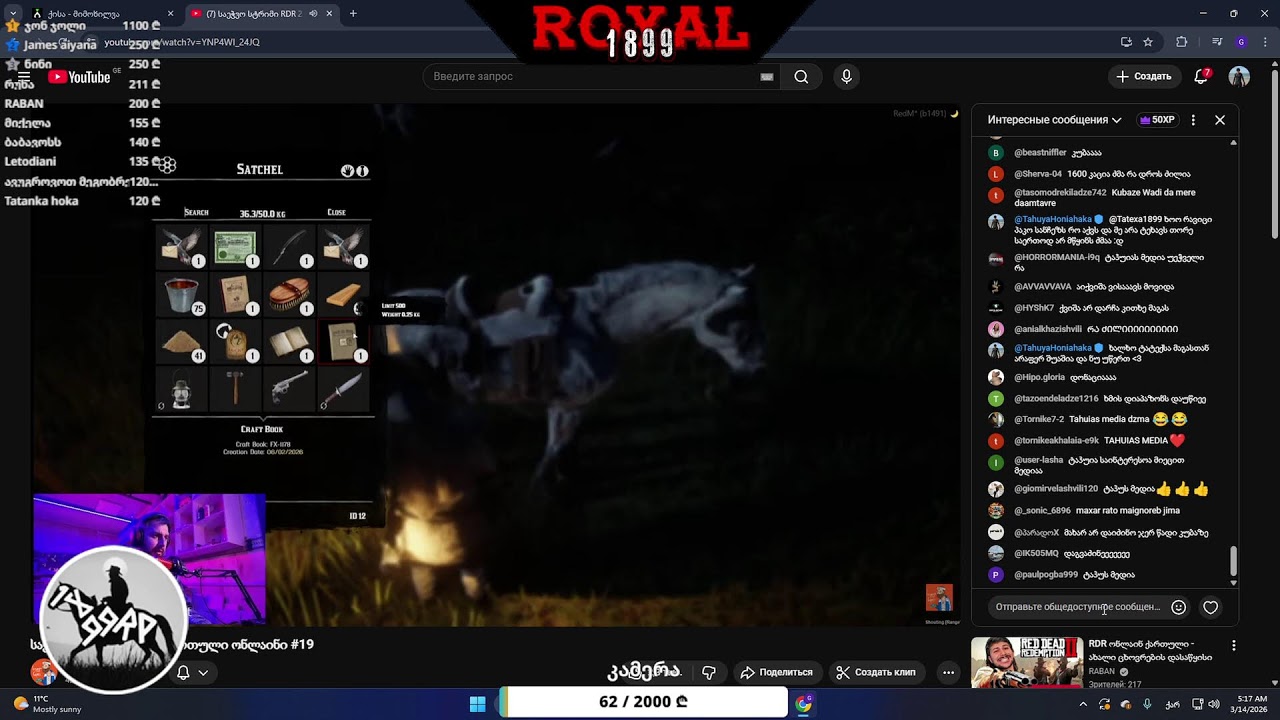Select the green banknote item in Satchel

pos(235,247)
